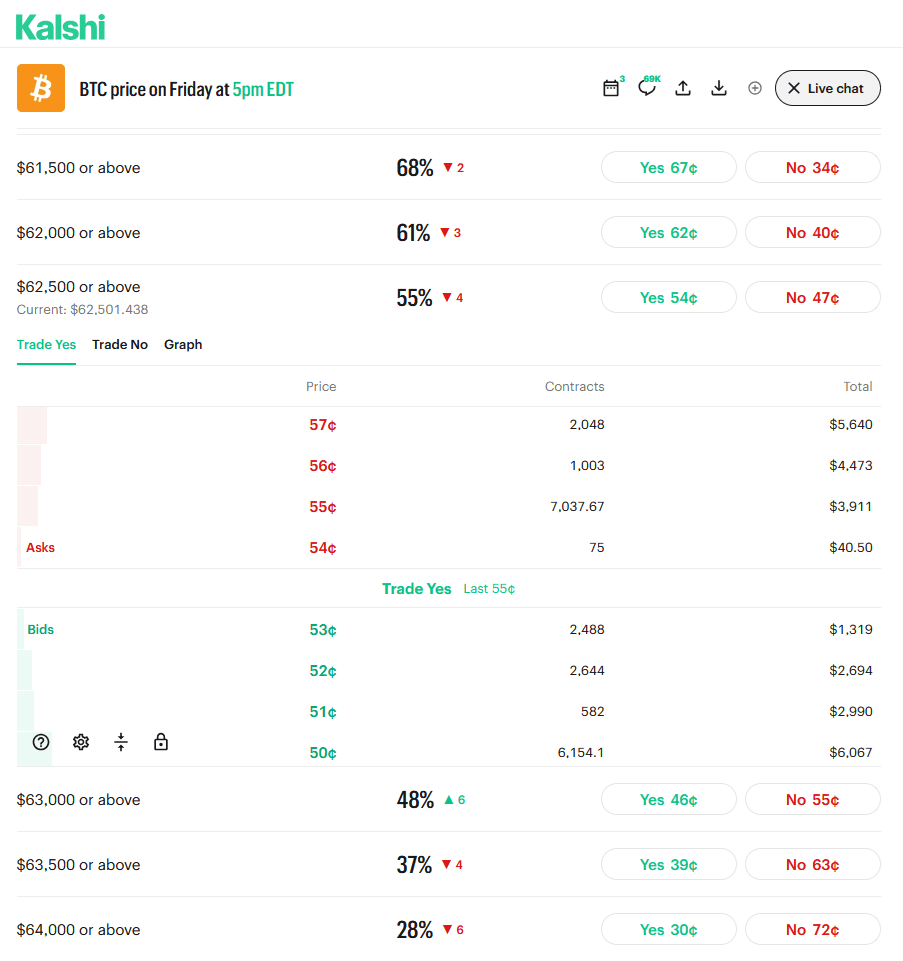
Task: Click the $5,640 total value
Action: (850, 424)
